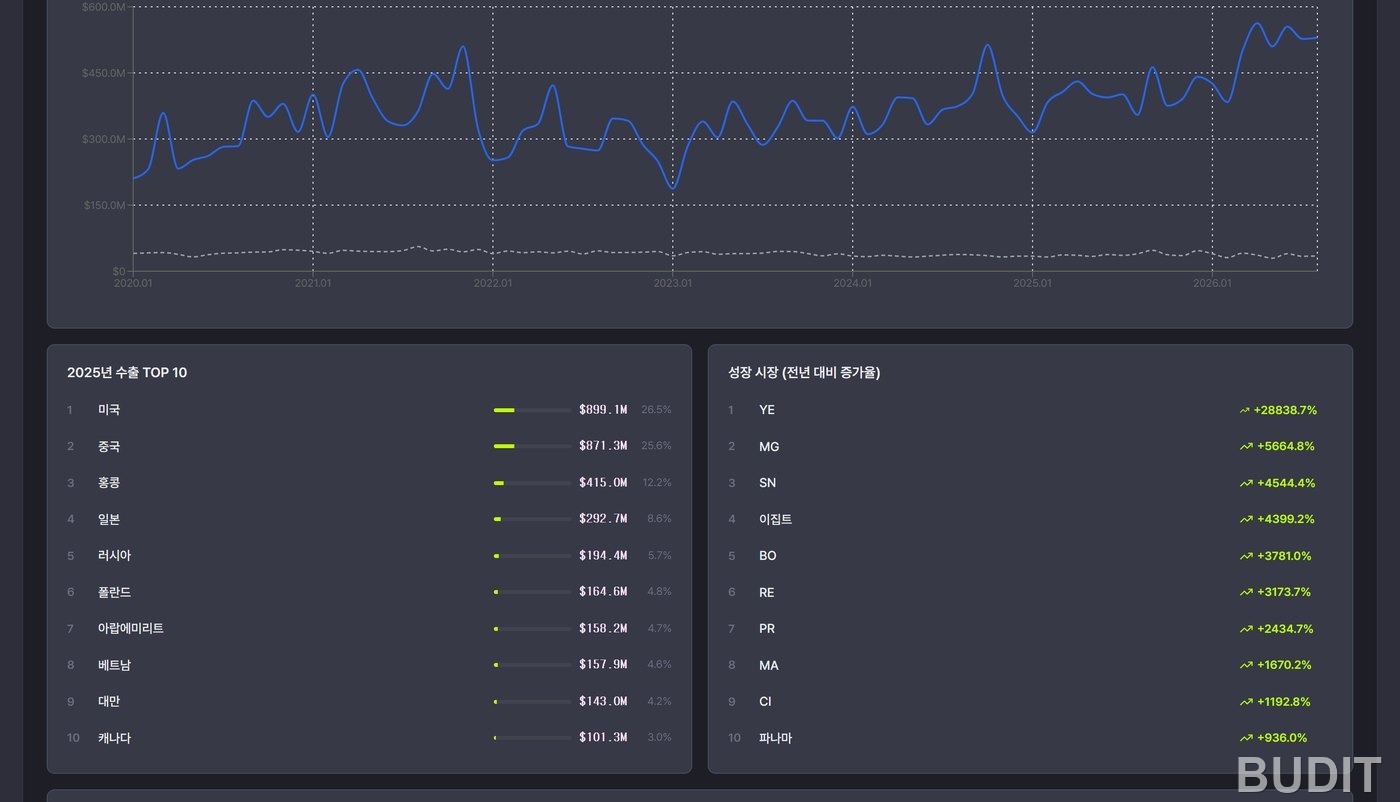Click the trend-up icon beside +28838.7%
Screen dimensions: 1400x802
click(x=1246, y=410)
